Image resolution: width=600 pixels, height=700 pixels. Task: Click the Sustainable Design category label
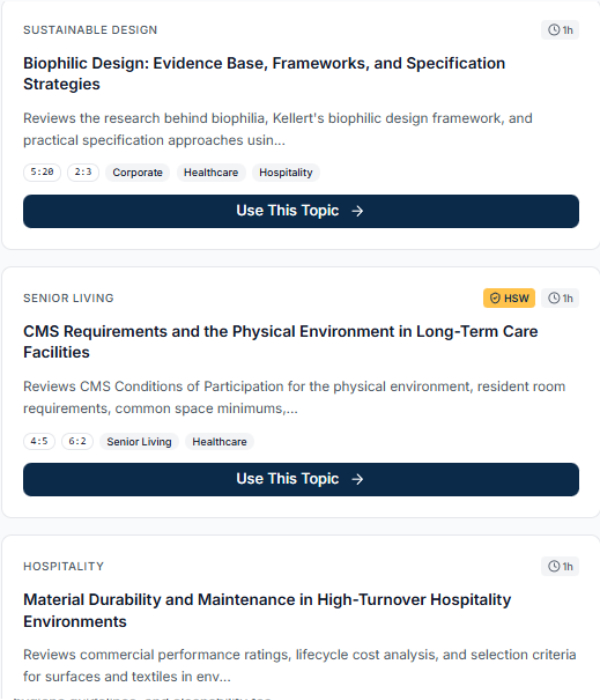pyautogui.click(x=90, y=30)
